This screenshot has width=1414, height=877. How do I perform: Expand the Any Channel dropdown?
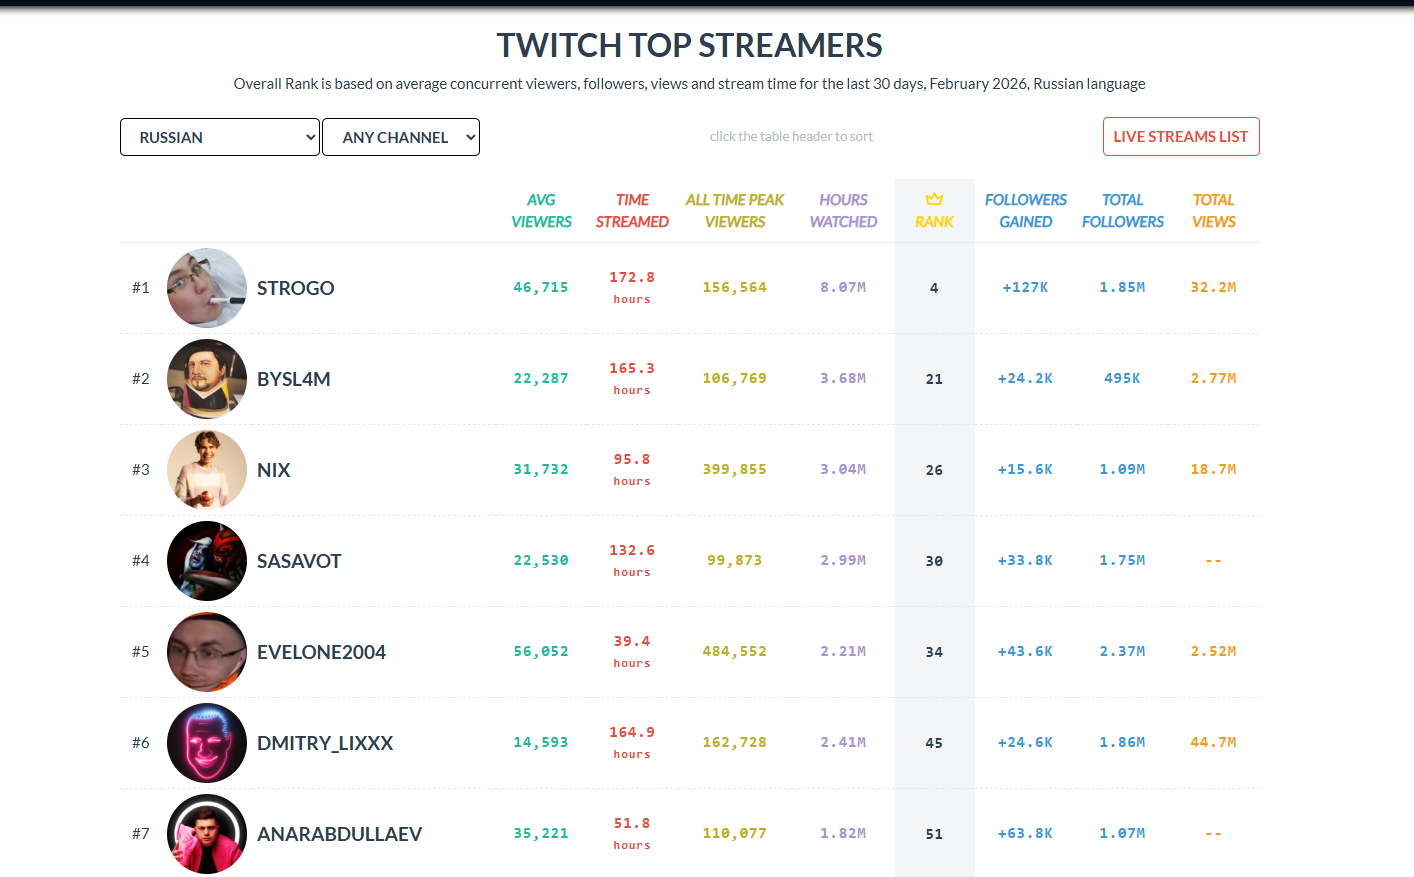tap(401, 137)
